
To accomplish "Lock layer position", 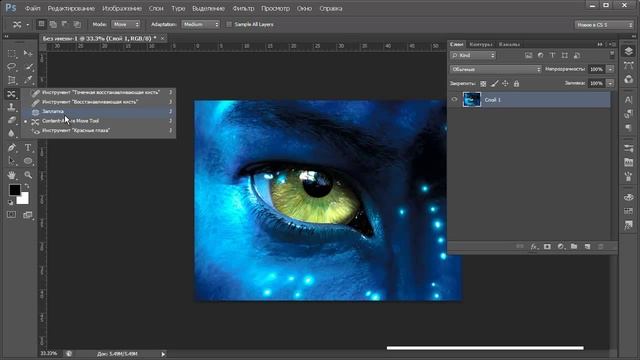I will tap(505, 84).
